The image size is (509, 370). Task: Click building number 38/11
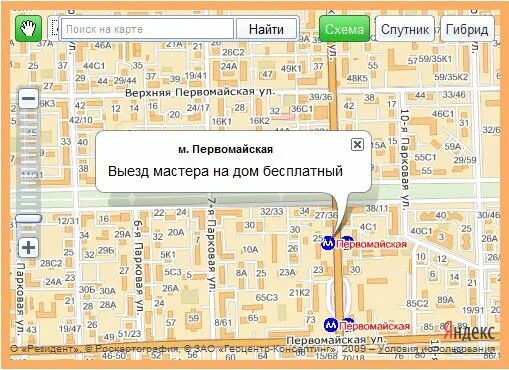coord(377,208)
